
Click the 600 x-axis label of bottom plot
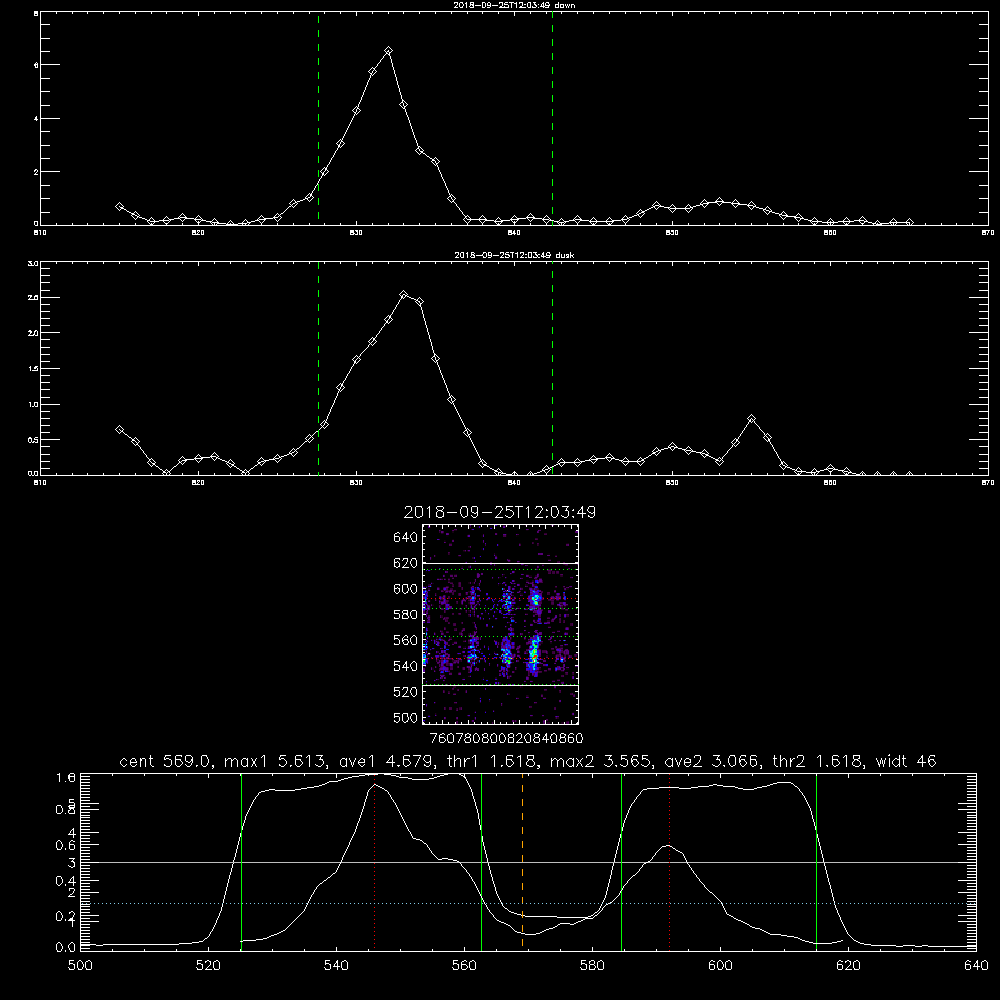tap(720, 966)
